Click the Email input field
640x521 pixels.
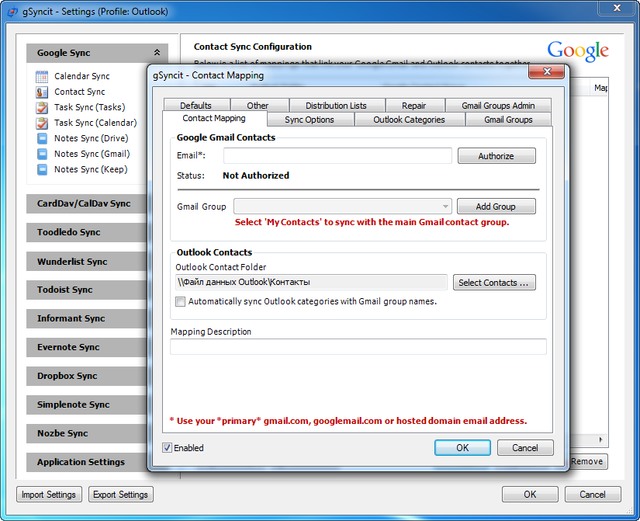click(x=337, y=156)
